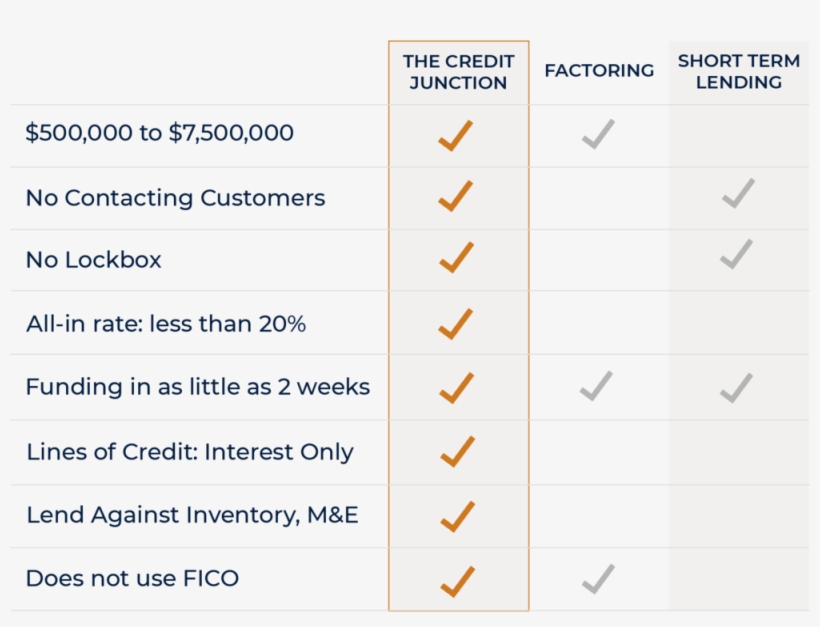Click "All-in rate: less than 20%" text
This screenshot has width=820, height=627.
tap(166, 324)
